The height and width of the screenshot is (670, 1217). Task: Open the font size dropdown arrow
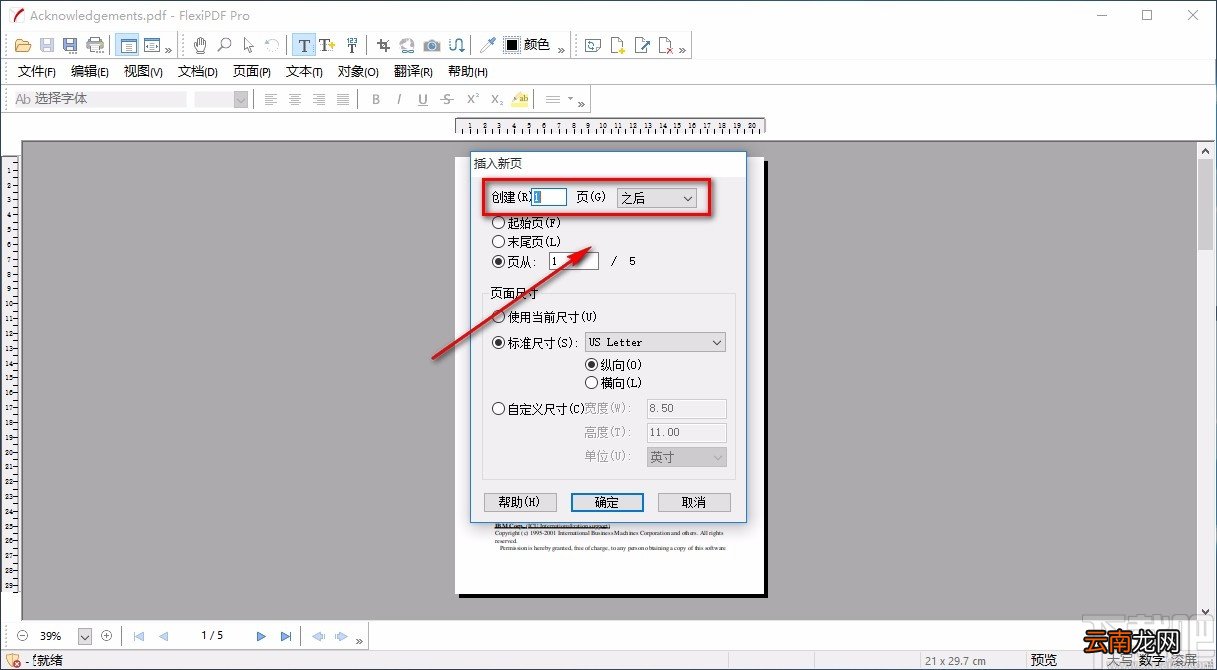coord(241,99)
